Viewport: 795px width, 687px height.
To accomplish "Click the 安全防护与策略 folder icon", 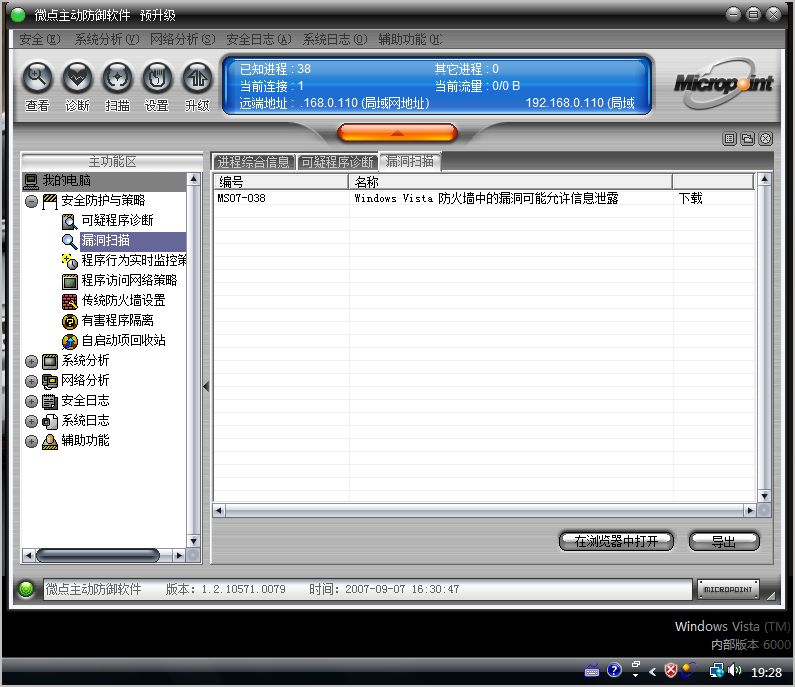I will tap(50, 201).
